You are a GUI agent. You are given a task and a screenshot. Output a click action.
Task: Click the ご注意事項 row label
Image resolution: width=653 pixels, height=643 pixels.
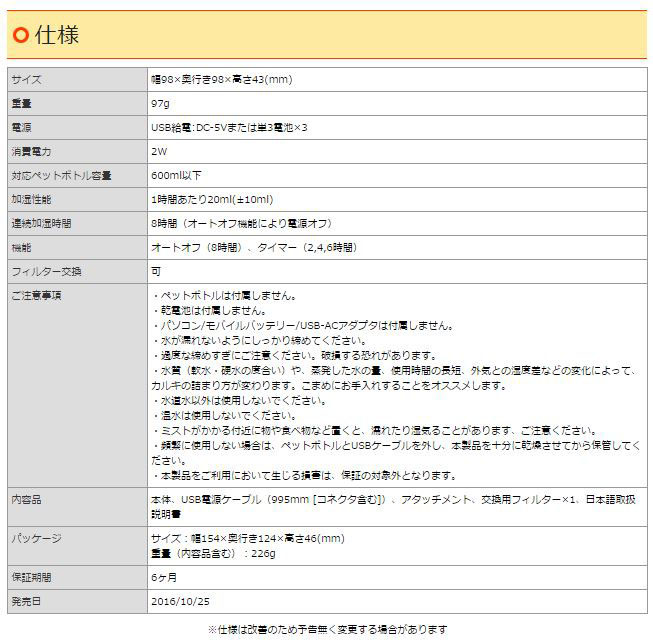click(37, 295)
